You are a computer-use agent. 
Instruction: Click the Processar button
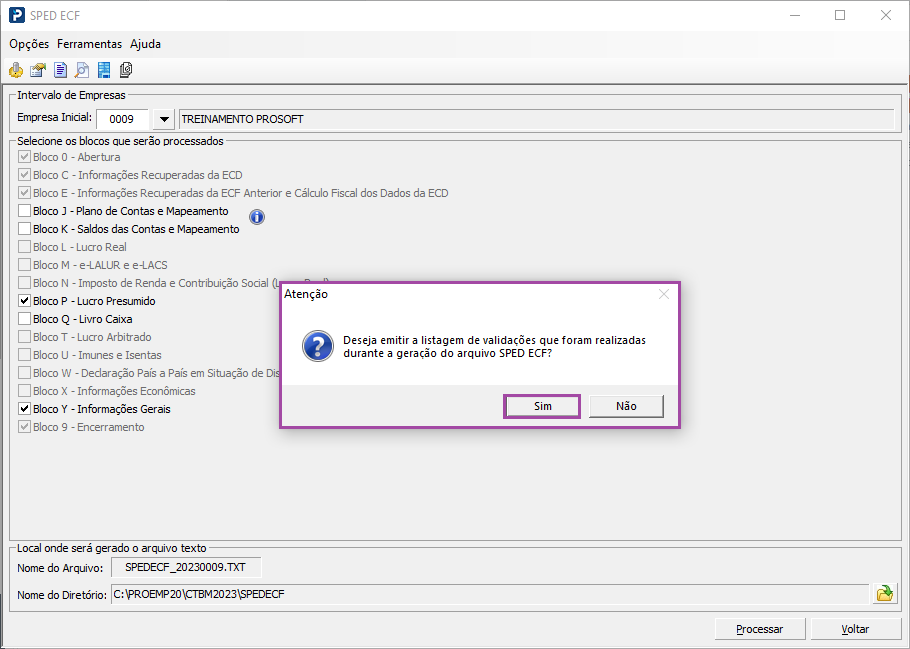pos(760,629)
